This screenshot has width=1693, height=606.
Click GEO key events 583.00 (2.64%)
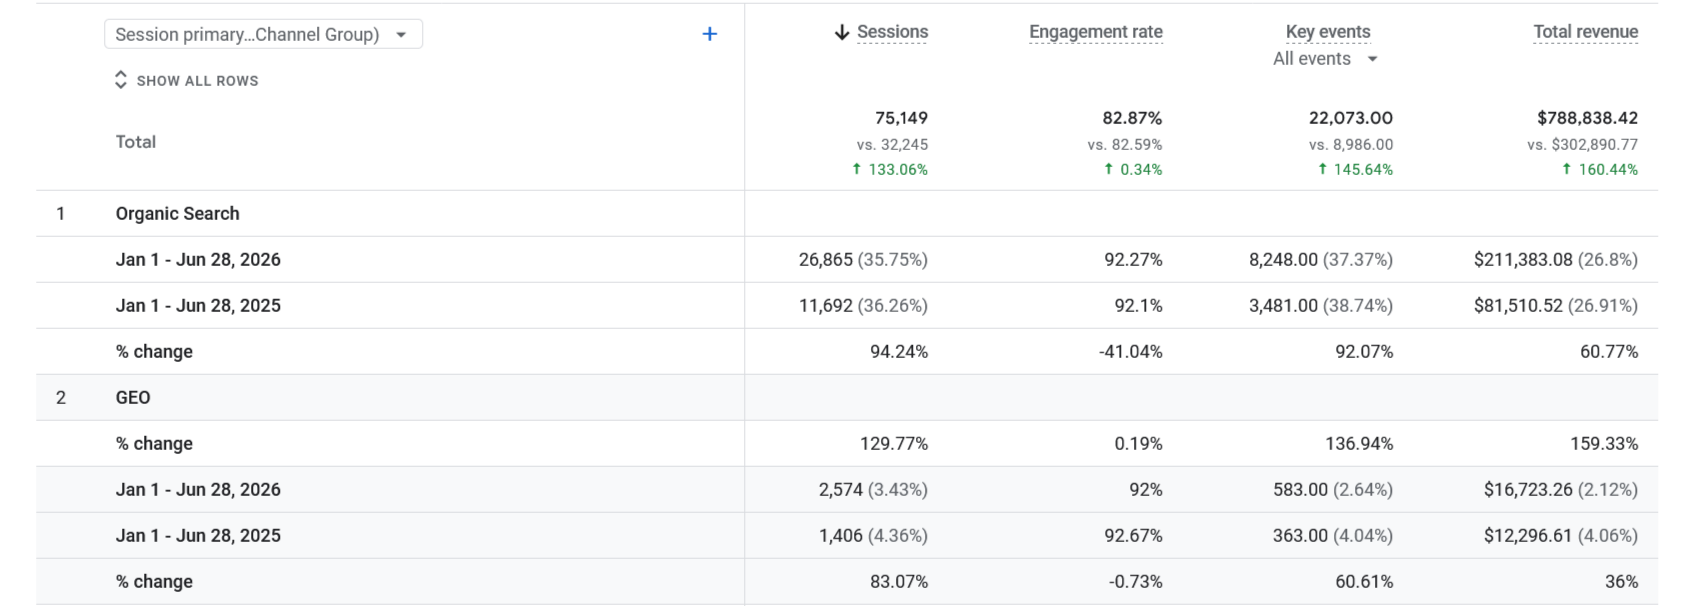point(1333,490)
